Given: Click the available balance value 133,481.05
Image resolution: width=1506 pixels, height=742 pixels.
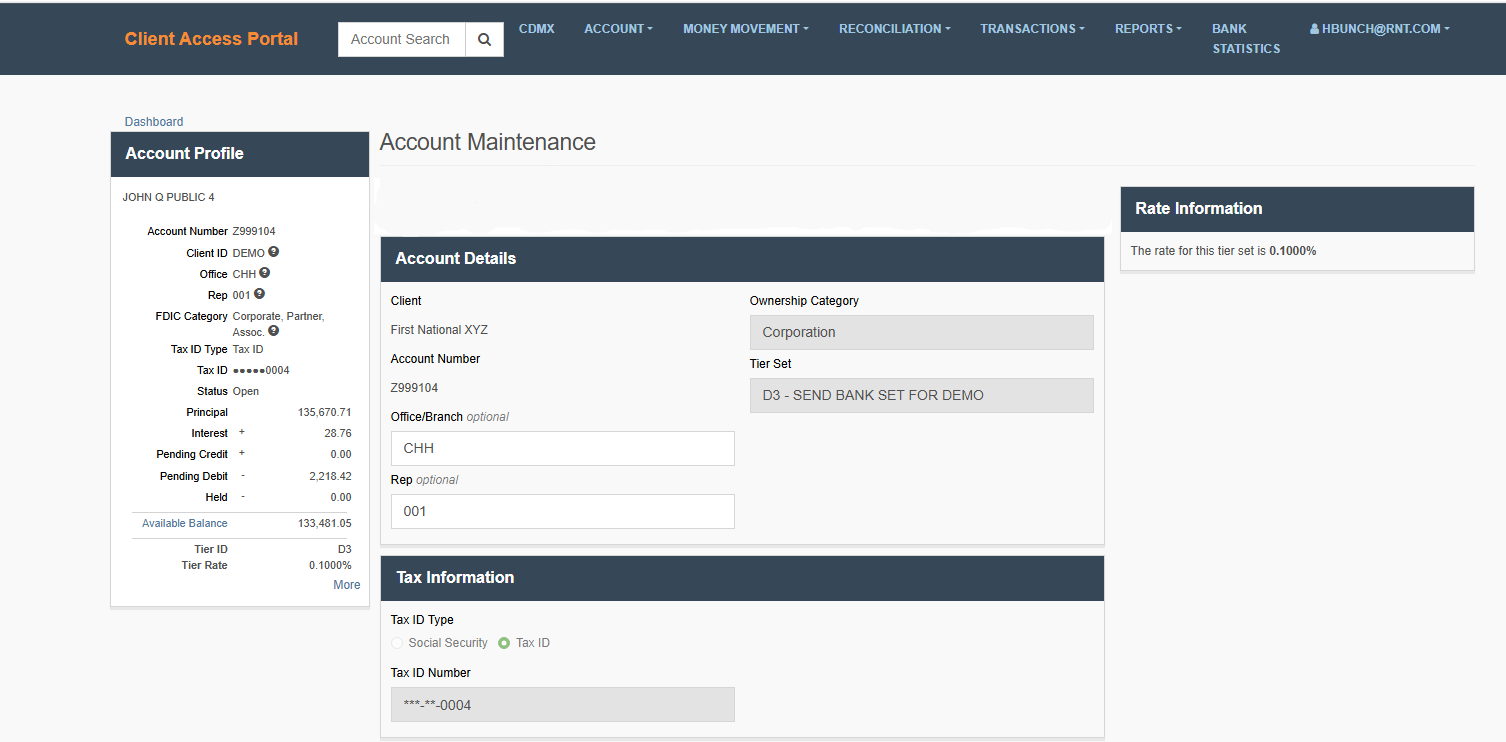Looking at the screenshot, I should (325, 523).
